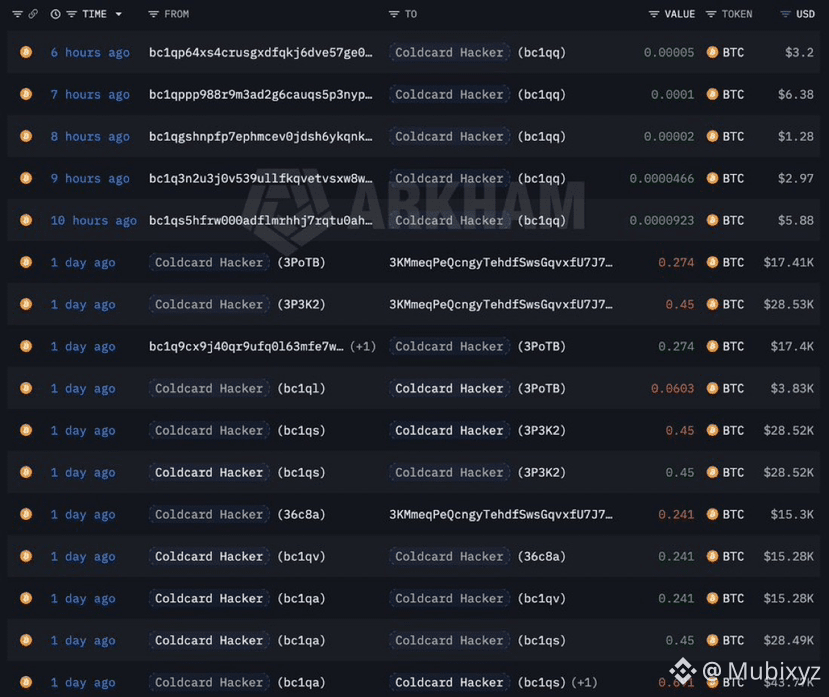829x697 pixels.
Task: Open sender address bc1q9cx9j40qr9ufq0l63mfe7w
Action: pos(246,347)
